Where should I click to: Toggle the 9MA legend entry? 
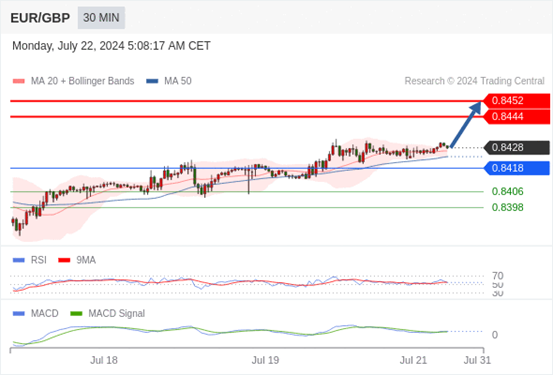(77, 260)
